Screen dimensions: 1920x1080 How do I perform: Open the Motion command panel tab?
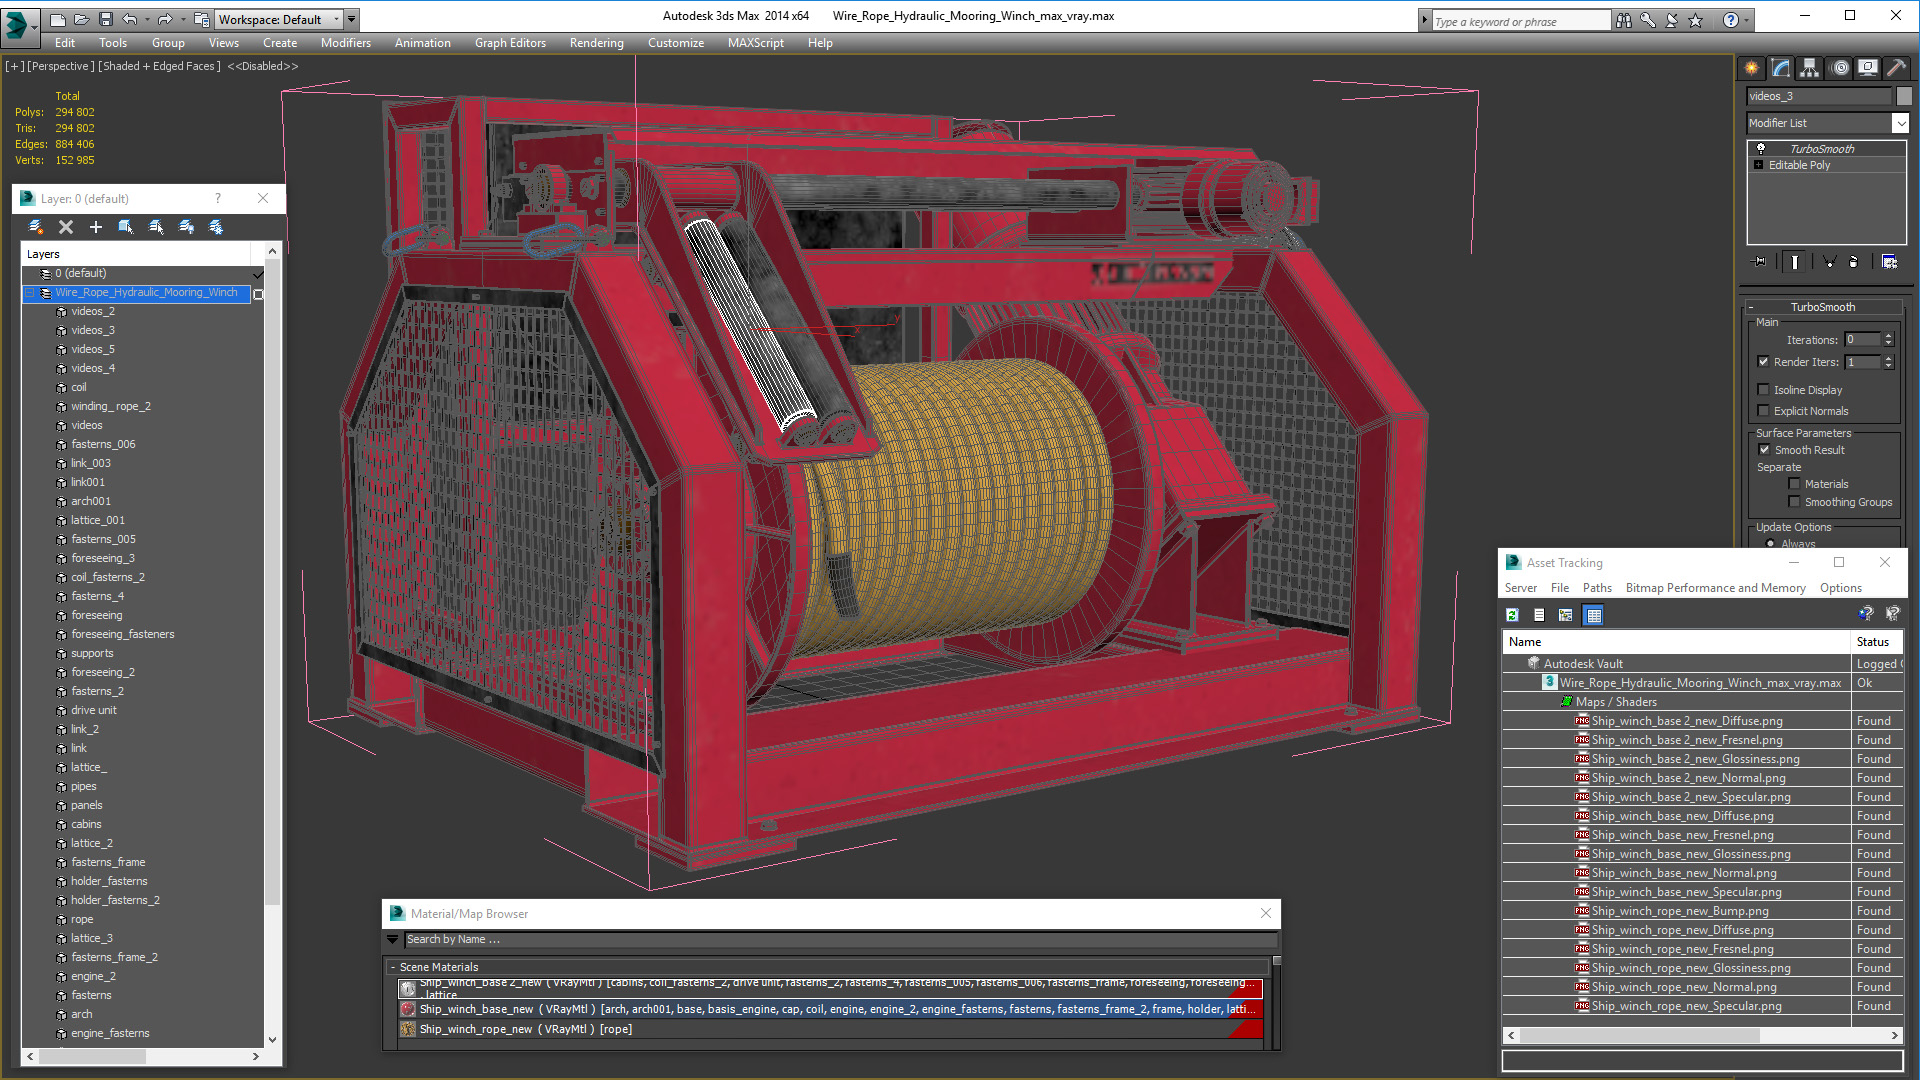[x=1839, y=68]
